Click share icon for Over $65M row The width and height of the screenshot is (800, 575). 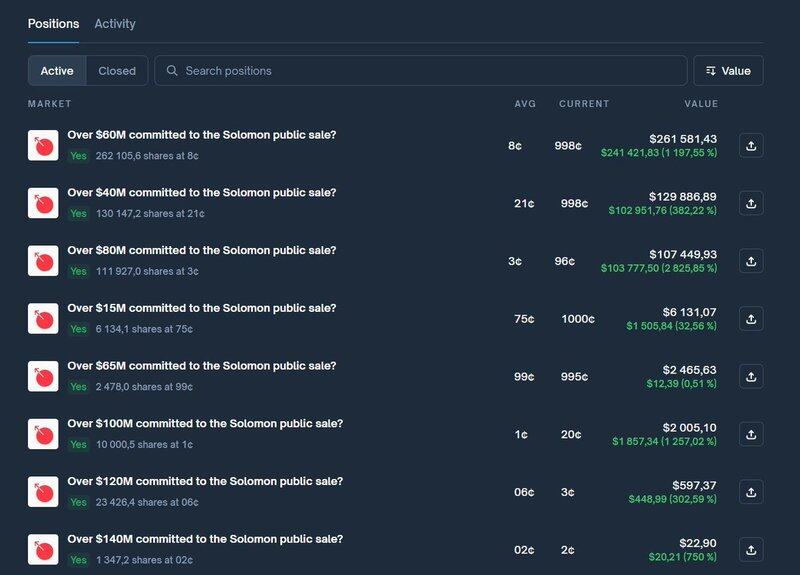point(751,376)
